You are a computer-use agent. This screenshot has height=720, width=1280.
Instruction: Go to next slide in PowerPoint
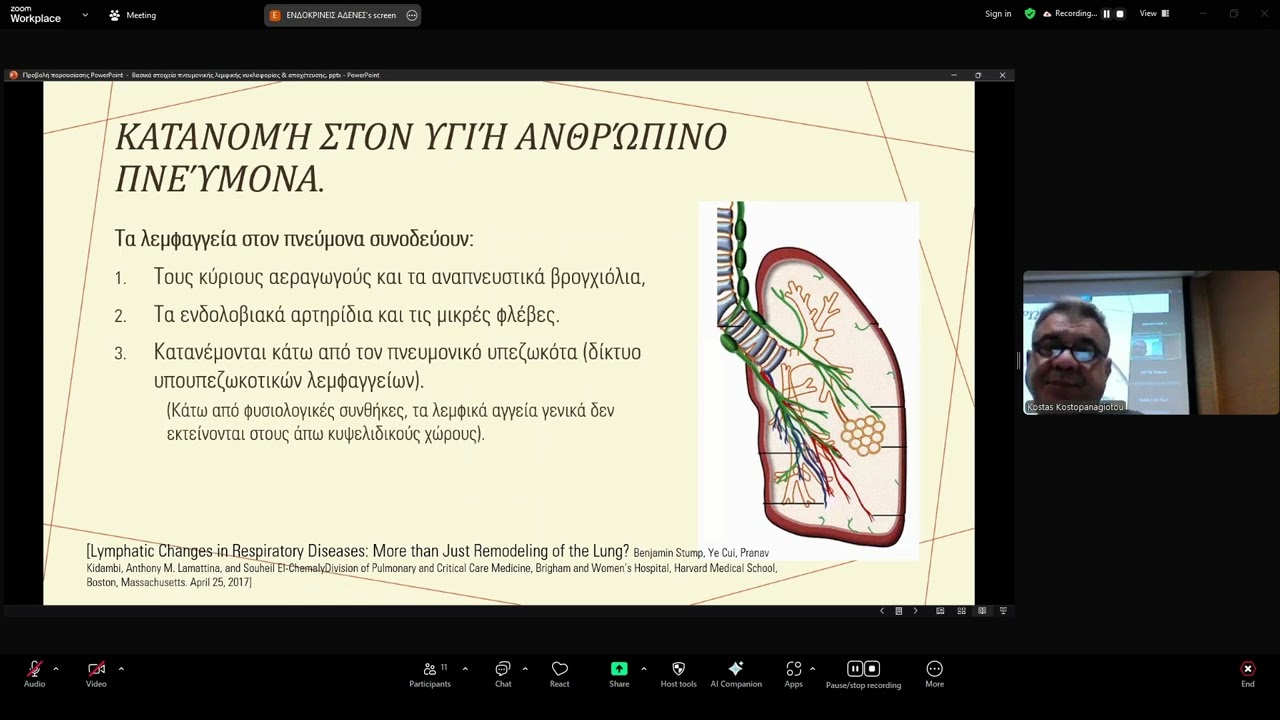pyautogui.click(x=915, y=611)
